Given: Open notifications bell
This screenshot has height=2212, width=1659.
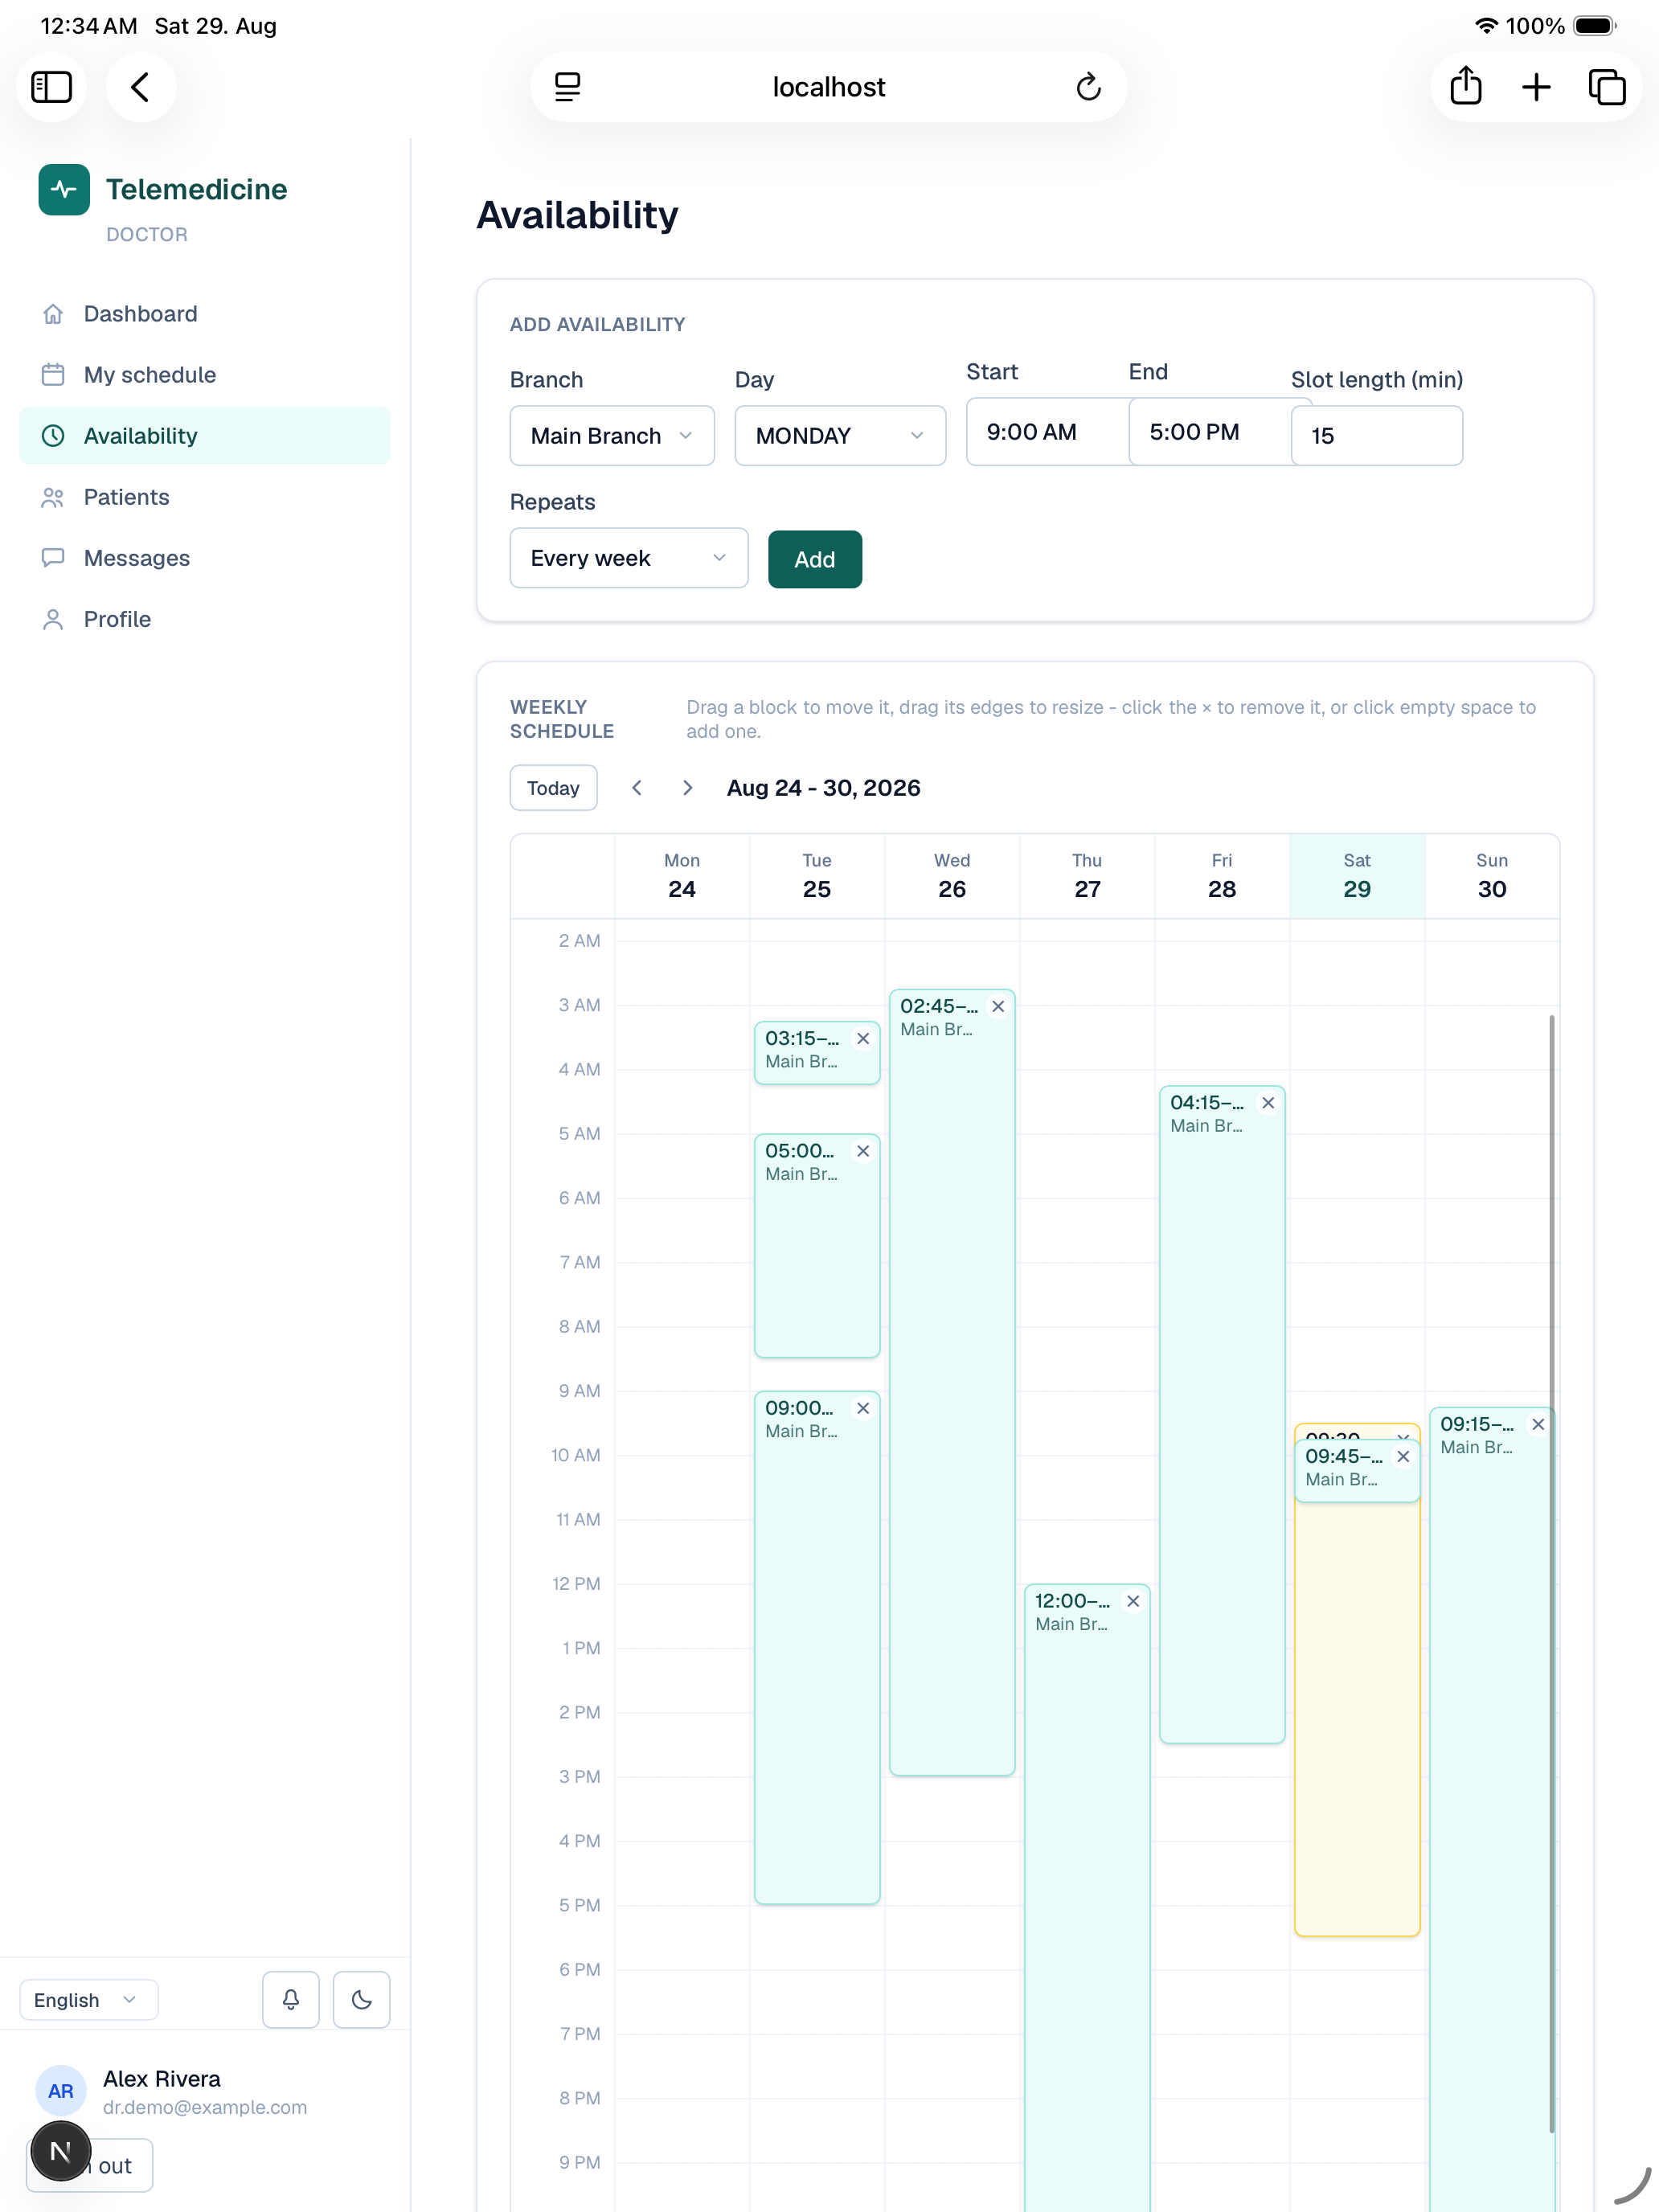Looking at the screenshot, I should point(291,1999).
